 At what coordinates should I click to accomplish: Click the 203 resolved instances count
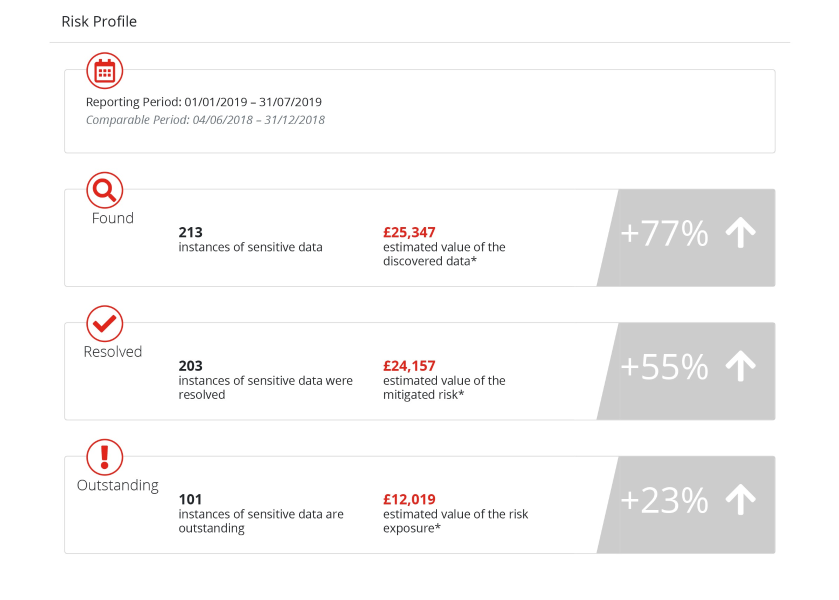[x=191, y=366]
